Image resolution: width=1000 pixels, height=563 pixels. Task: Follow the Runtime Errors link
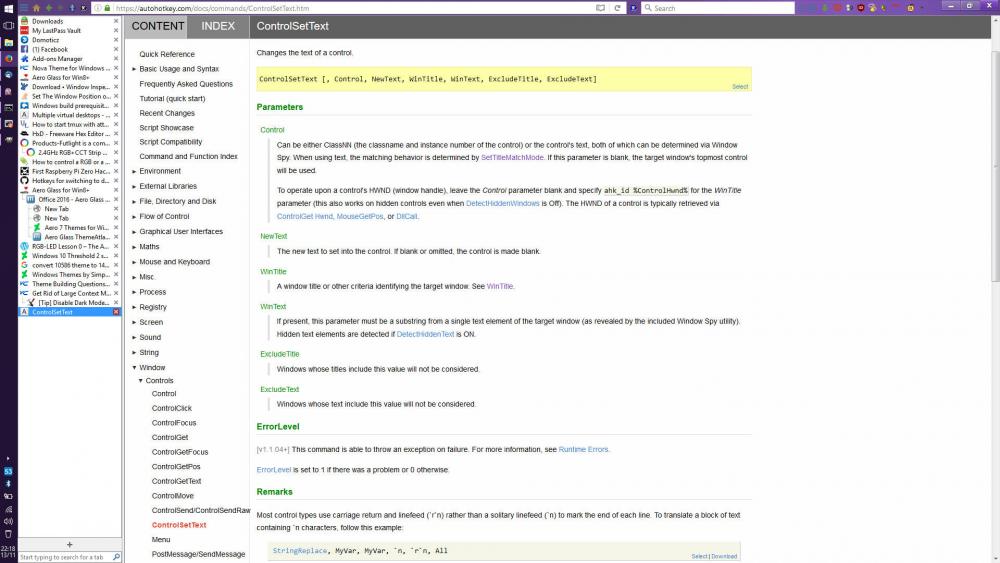tap(583, 450)
